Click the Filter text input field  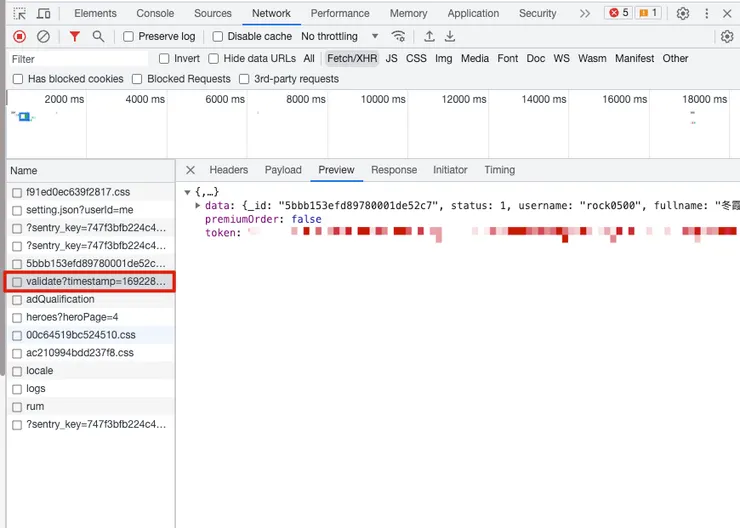[x=80, y=59]
